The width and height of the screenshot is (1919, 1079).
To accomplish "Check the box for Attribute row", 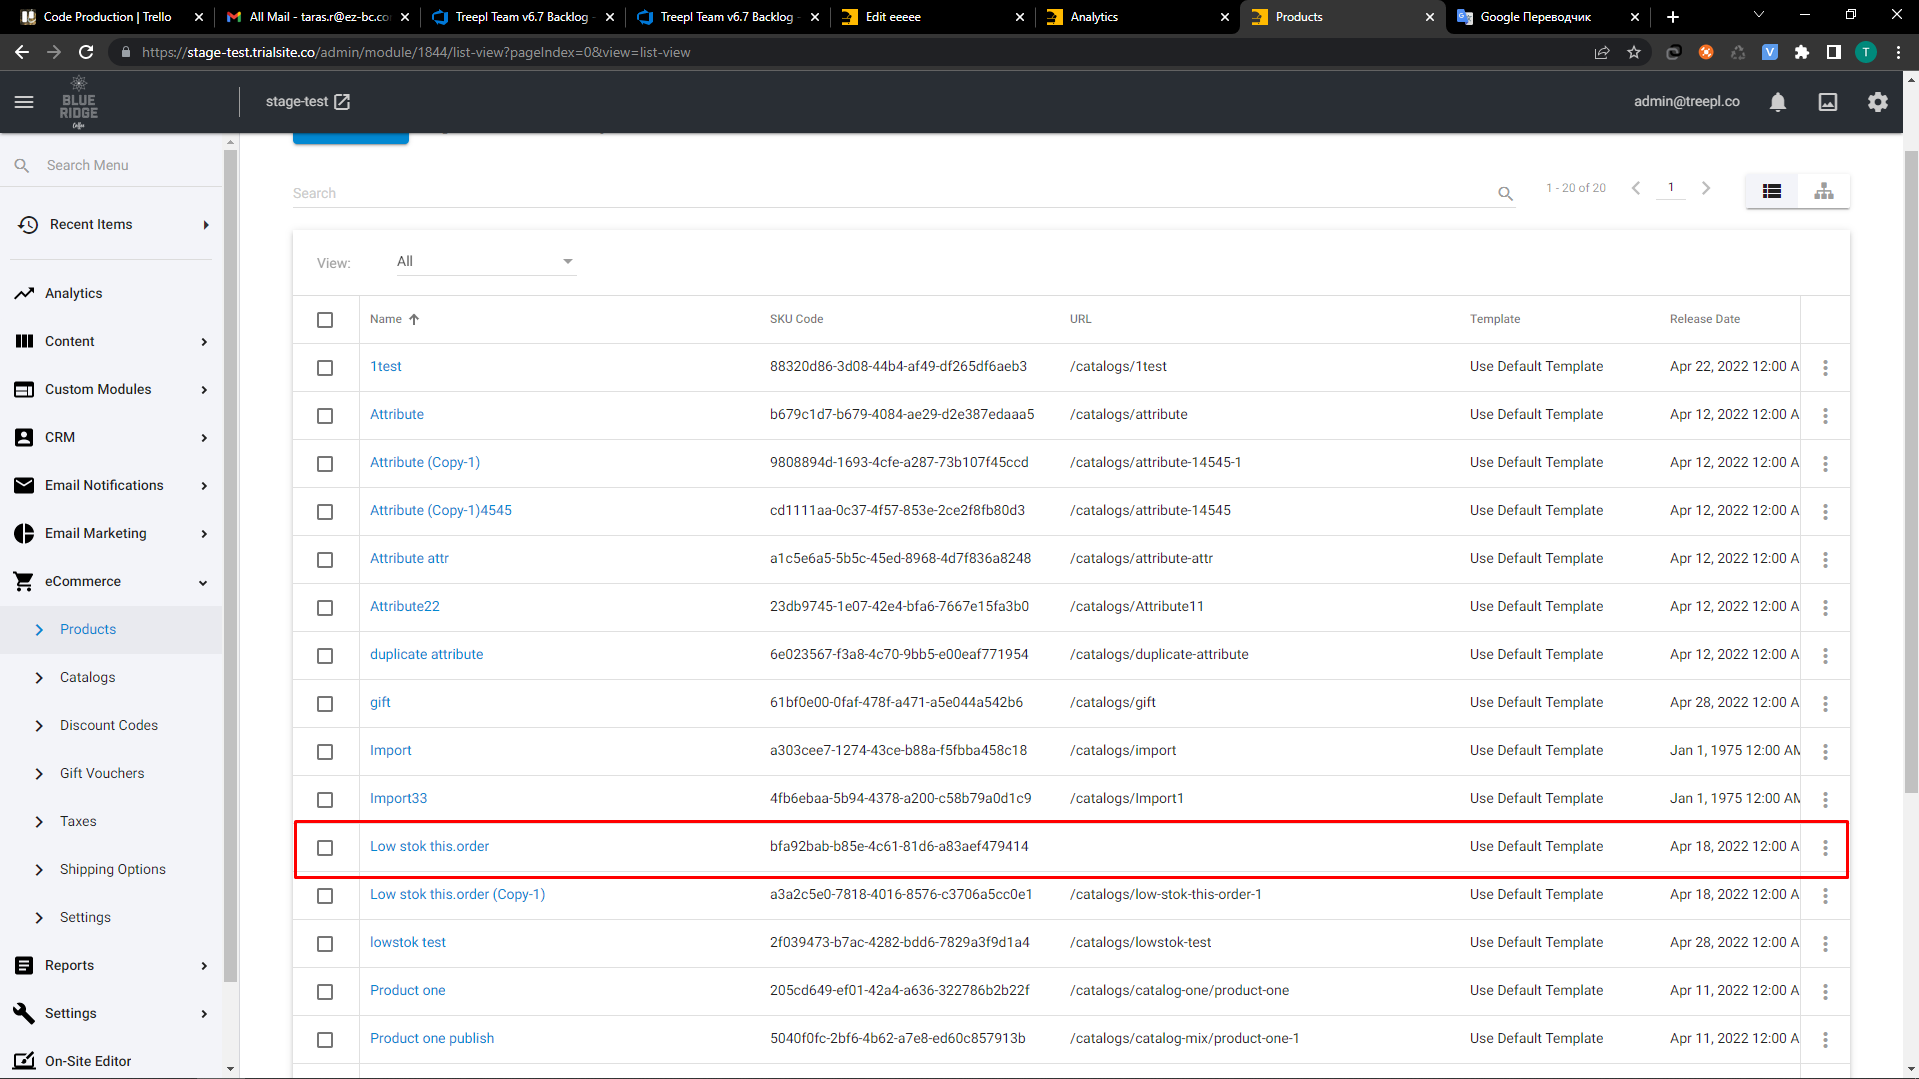I will [325, 416].
